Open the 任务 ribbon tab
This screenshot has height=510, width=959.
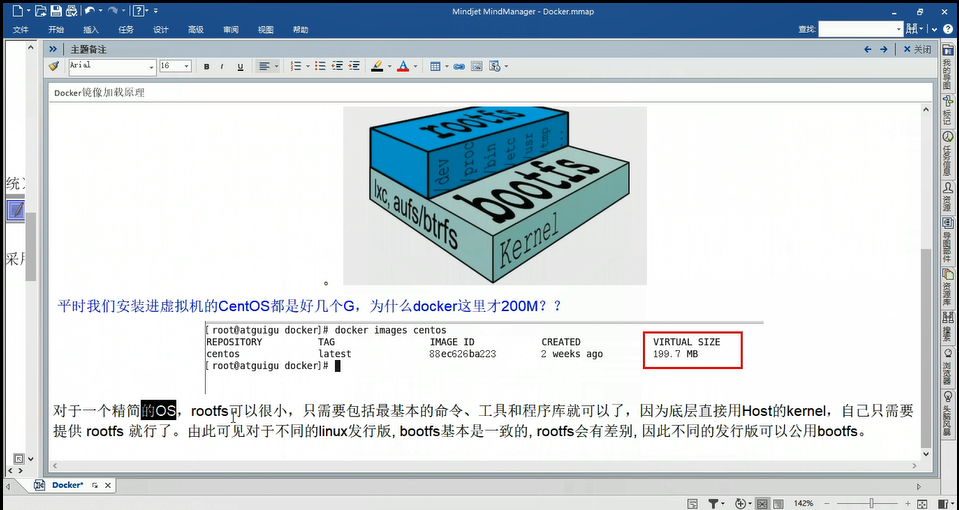(126, 29)
